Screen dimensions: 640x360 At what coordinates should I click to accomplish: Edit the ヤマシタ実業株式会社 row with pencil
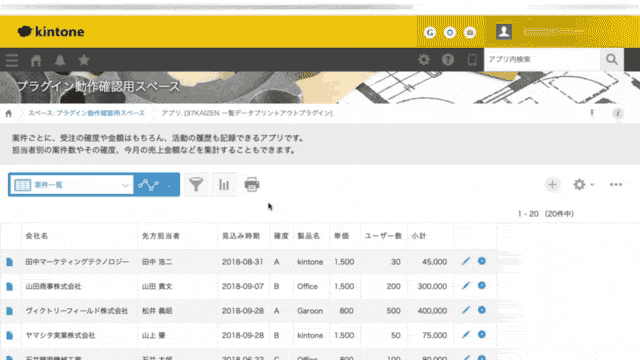(x=466, y=335)
